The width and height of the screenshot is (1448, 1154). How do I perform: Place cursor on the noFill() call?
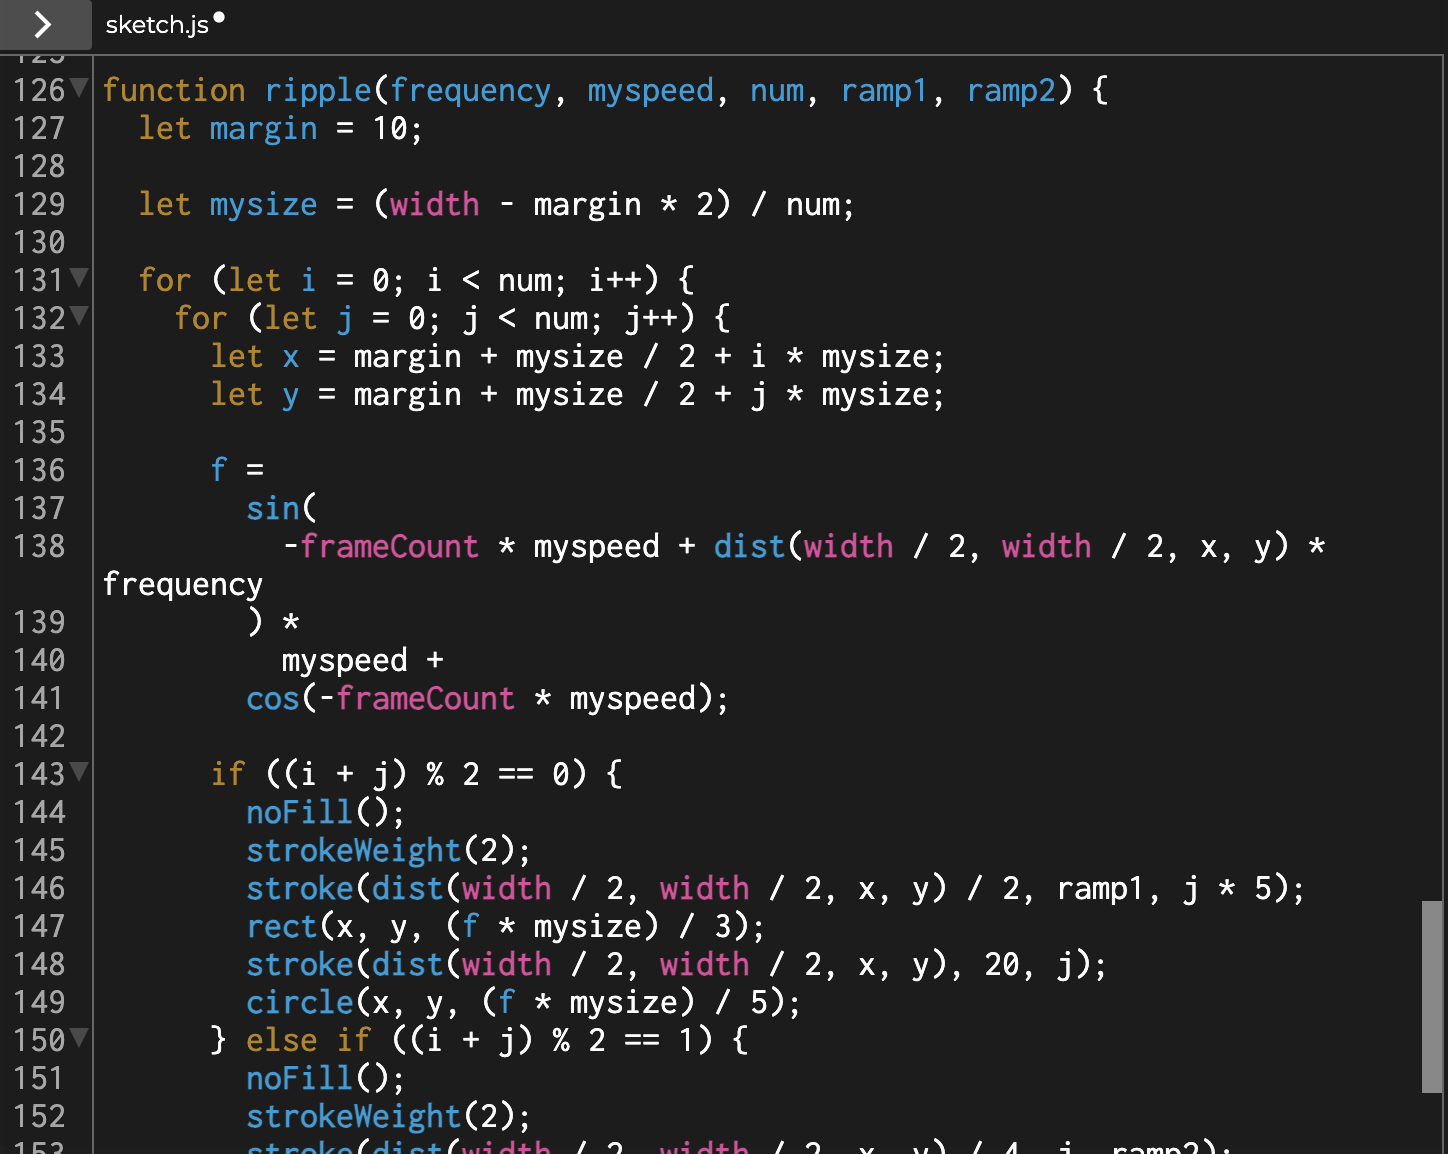coord(299,812)
